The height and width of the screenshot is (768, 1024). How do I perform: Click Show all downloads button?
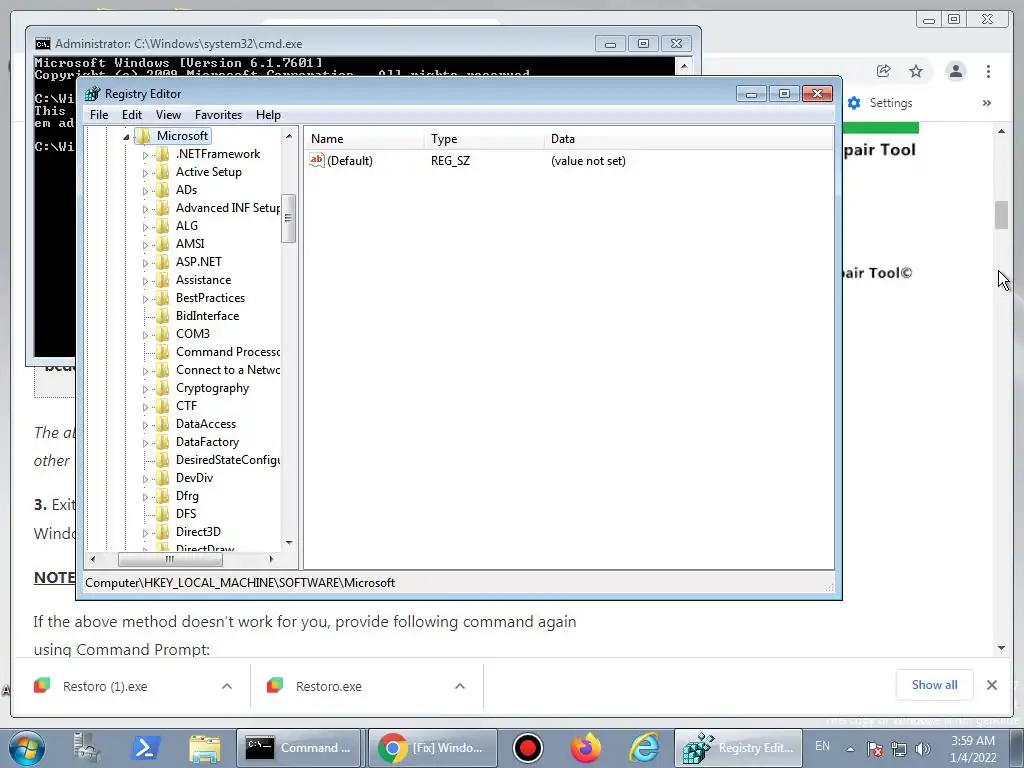point(935,685)
